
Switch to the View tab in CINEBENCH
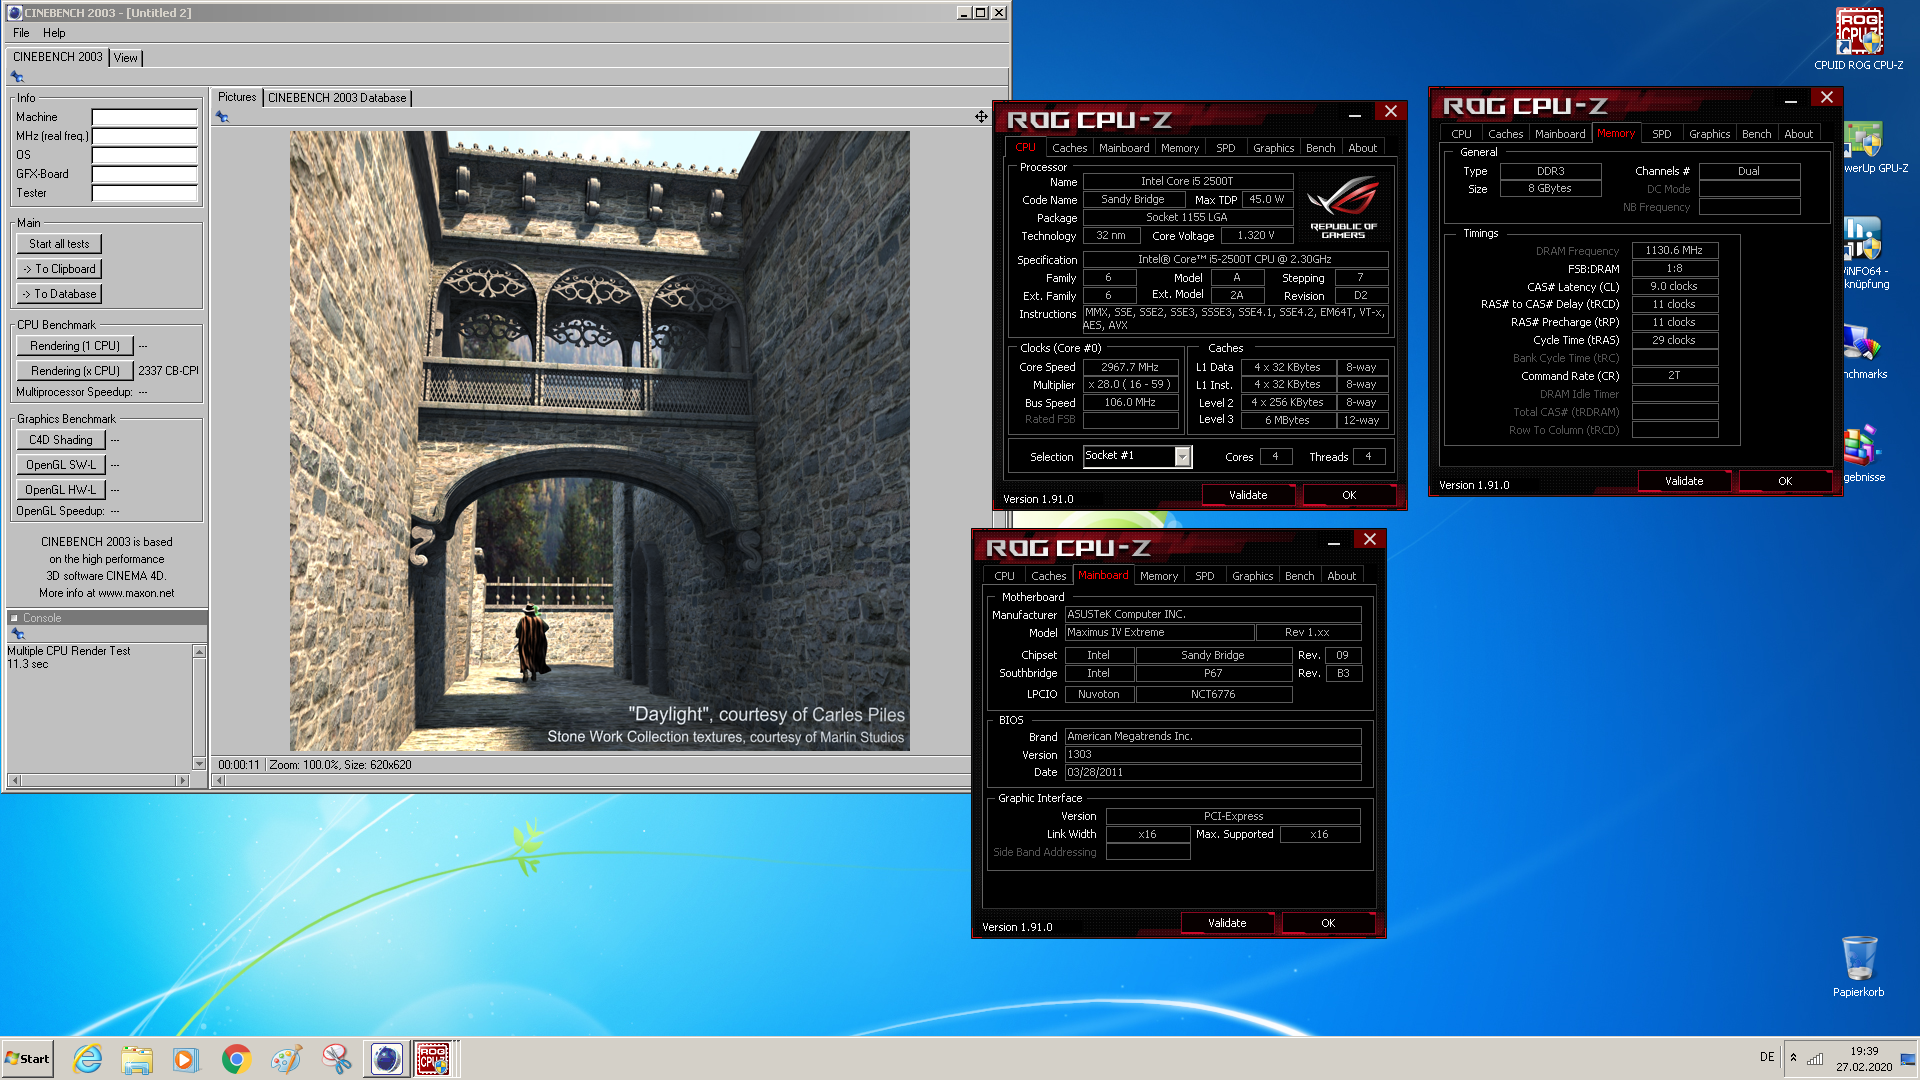(x=125, y=58)
